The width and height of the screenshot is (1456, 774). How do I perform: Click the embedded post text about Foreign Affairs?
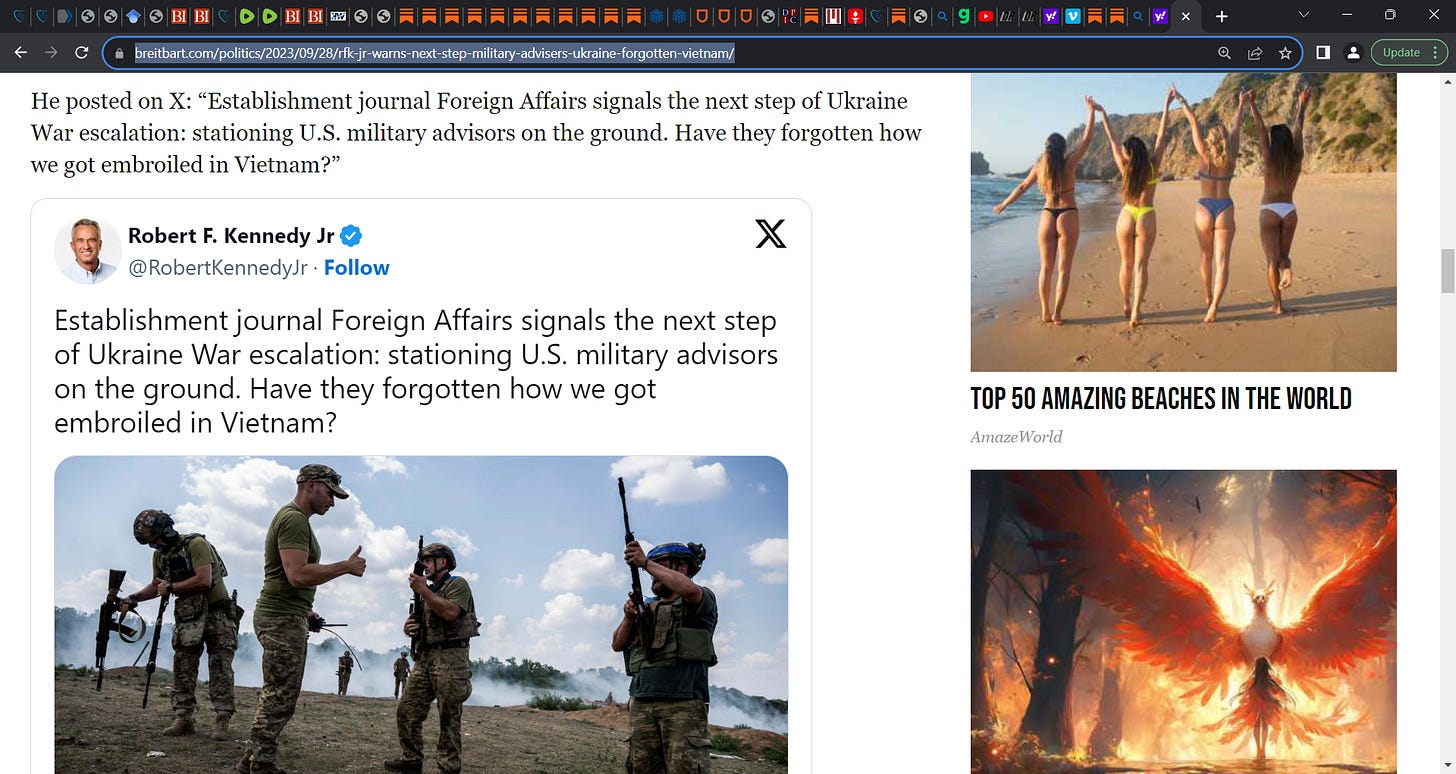tap(416, 372)
